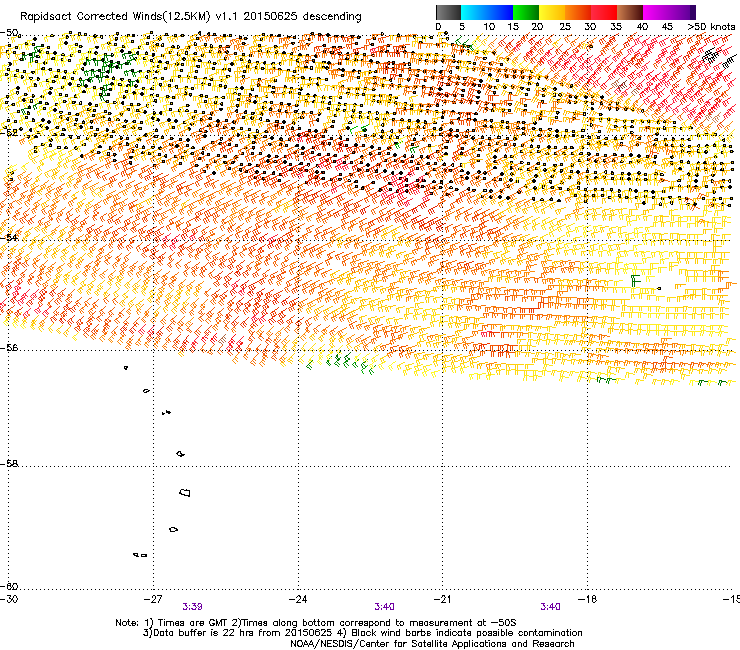Screen dimensions: 740x650
Task: Select the cyan-blue 5-15 knots color band
Action: tap(487, 12)
